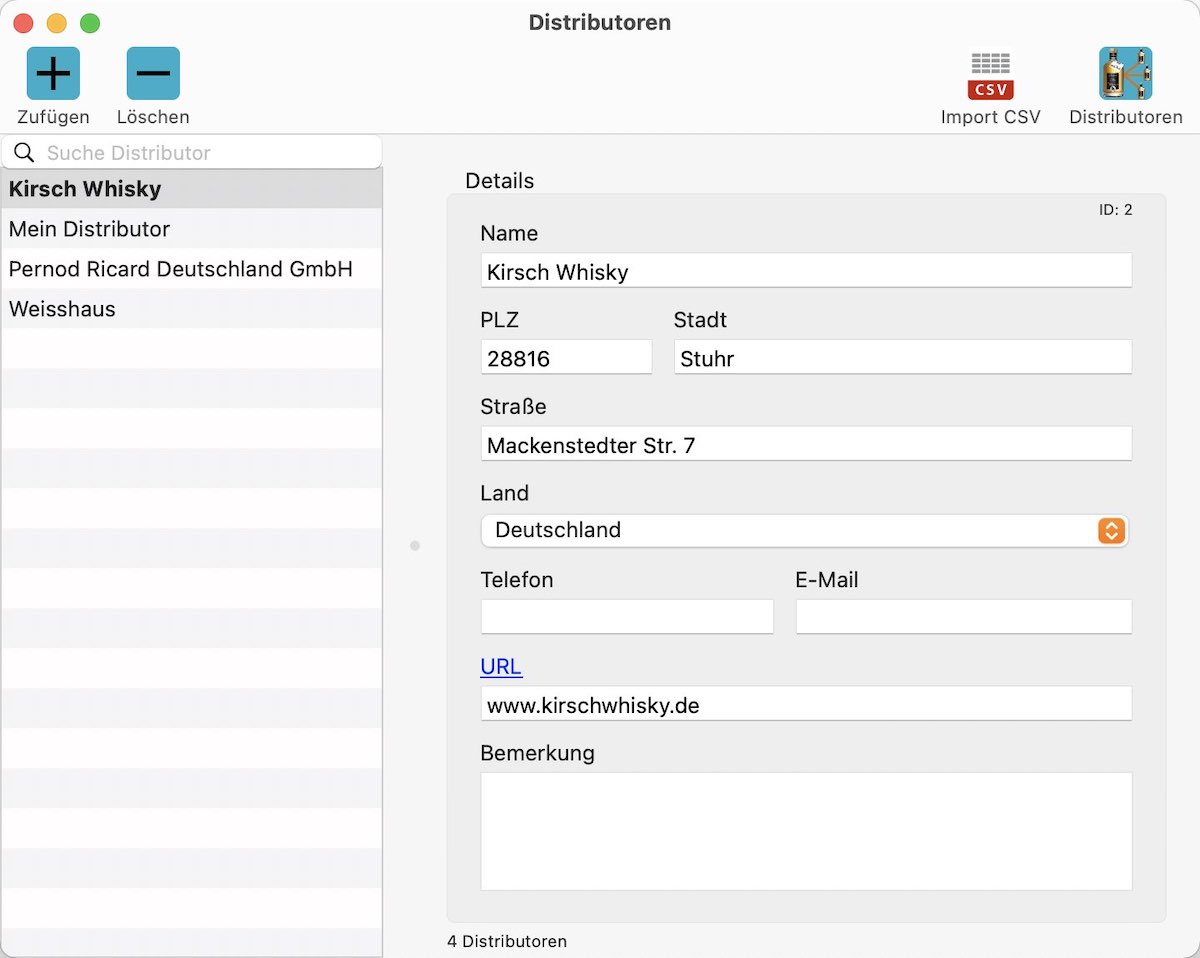Edit the URL field www.kirschwhisky.de

tap(806, 704)
